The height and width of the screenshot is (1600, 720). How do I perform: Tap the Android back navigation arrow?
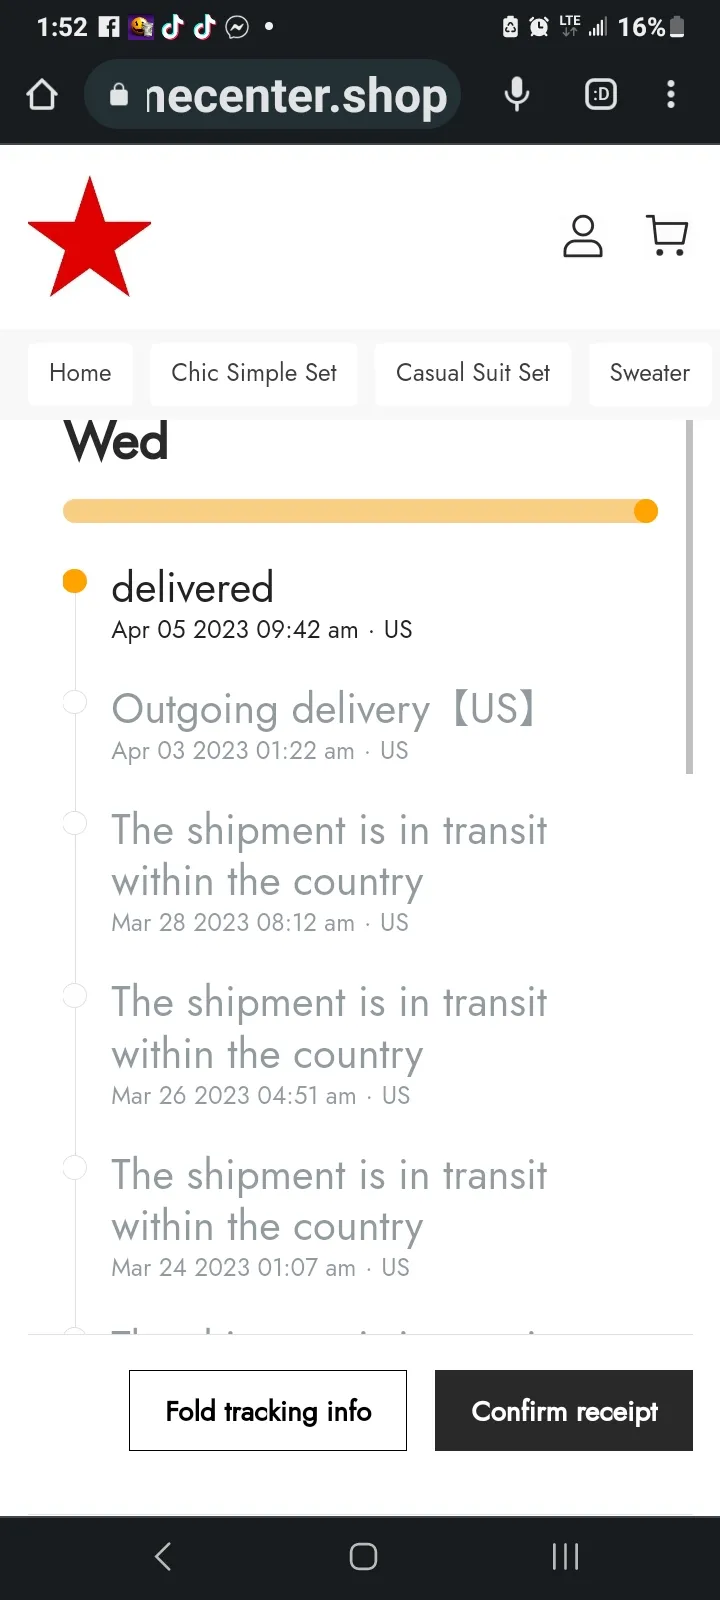[163, 1556]
